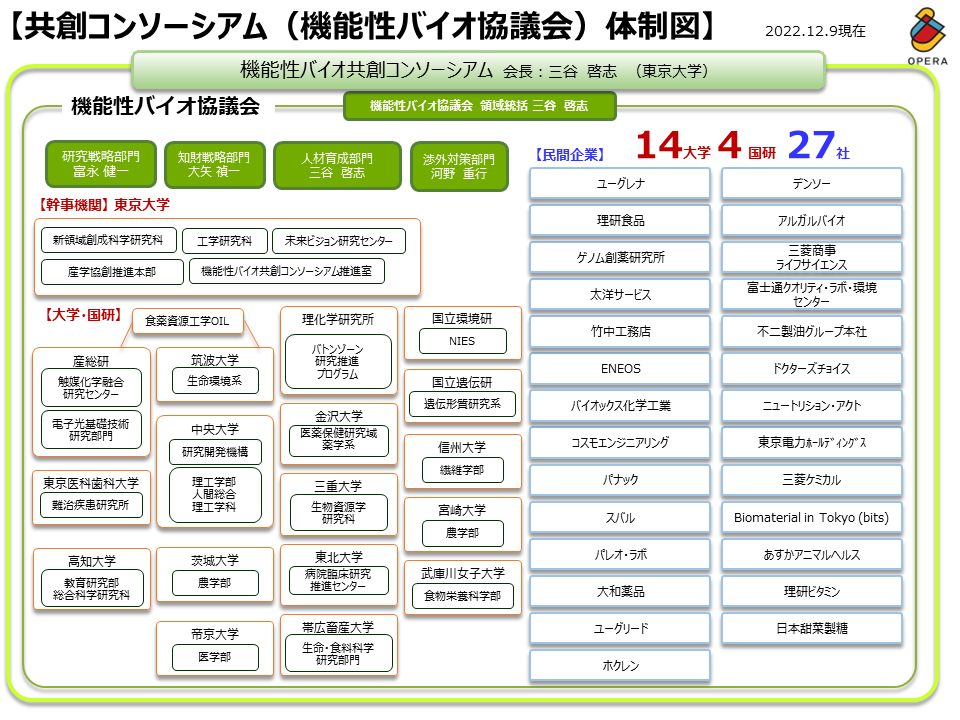The width and height of the screenshot is (960, 720).
Task: Select the 人材育成部門 三谷 啓志 box
Action: 337,166
